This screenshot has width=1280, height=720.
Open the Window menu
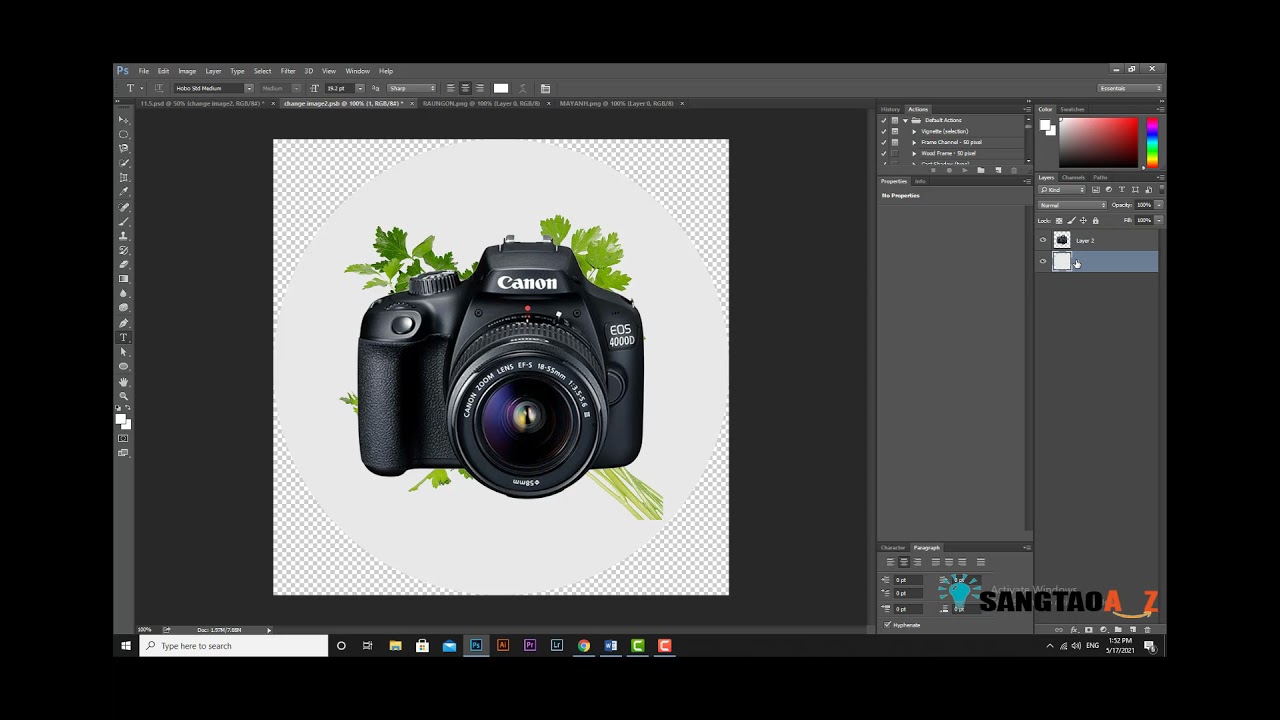357,71
